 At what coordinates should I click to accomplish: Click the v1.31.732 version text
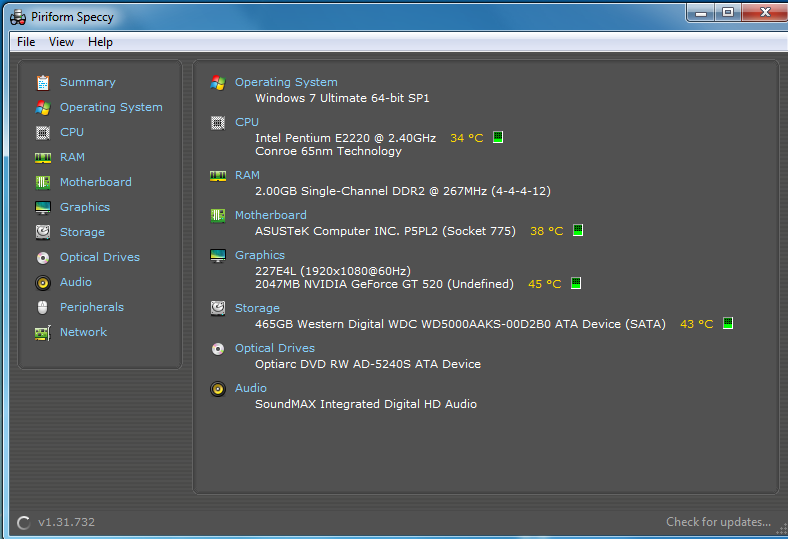(x=66, y=522)
